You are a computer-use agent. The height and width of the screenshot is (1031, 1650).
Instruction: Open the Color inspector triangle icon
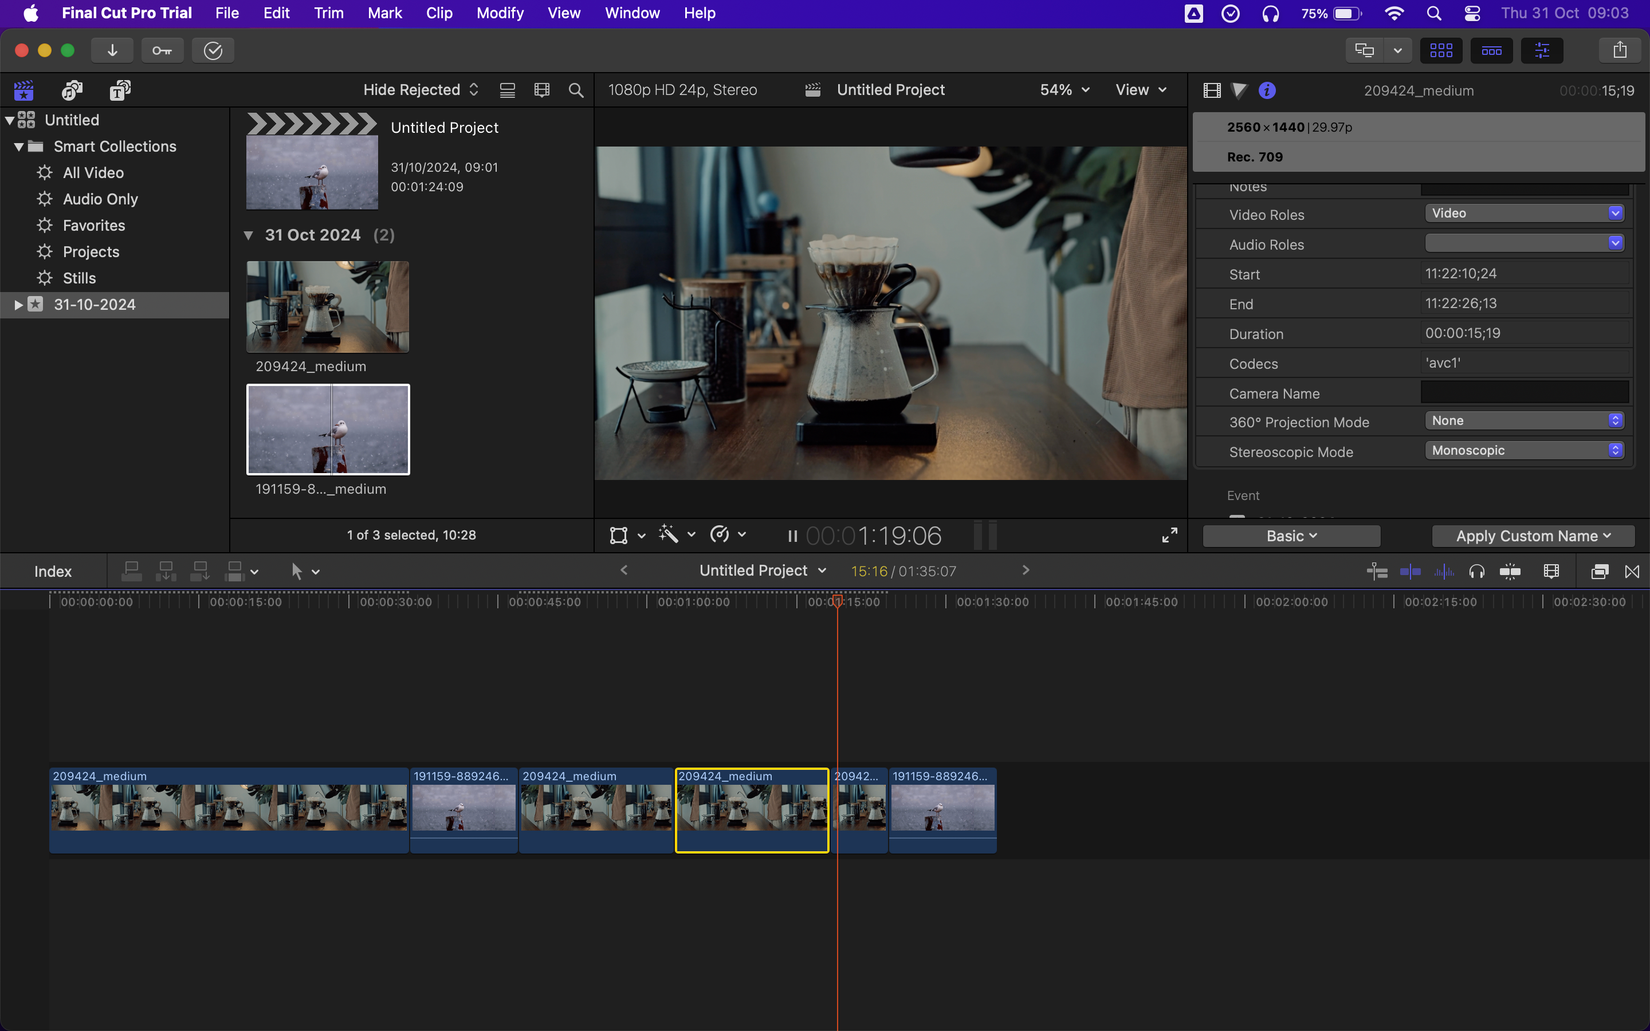1239,90
